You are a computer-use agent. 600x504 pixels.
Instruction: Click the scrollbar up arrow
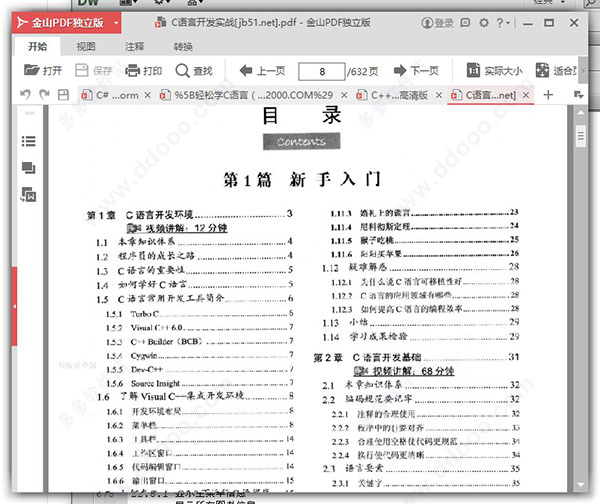581,113
